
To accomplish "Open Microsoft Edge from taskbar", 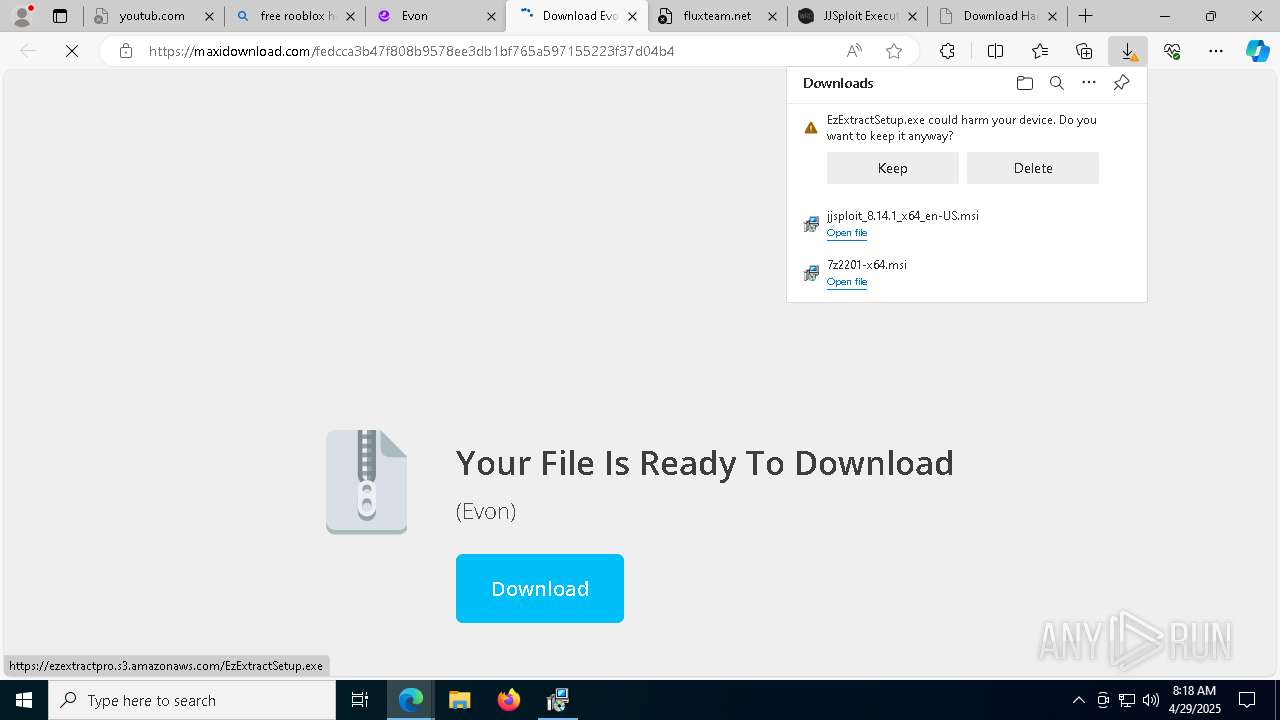I will pos(411,700).
